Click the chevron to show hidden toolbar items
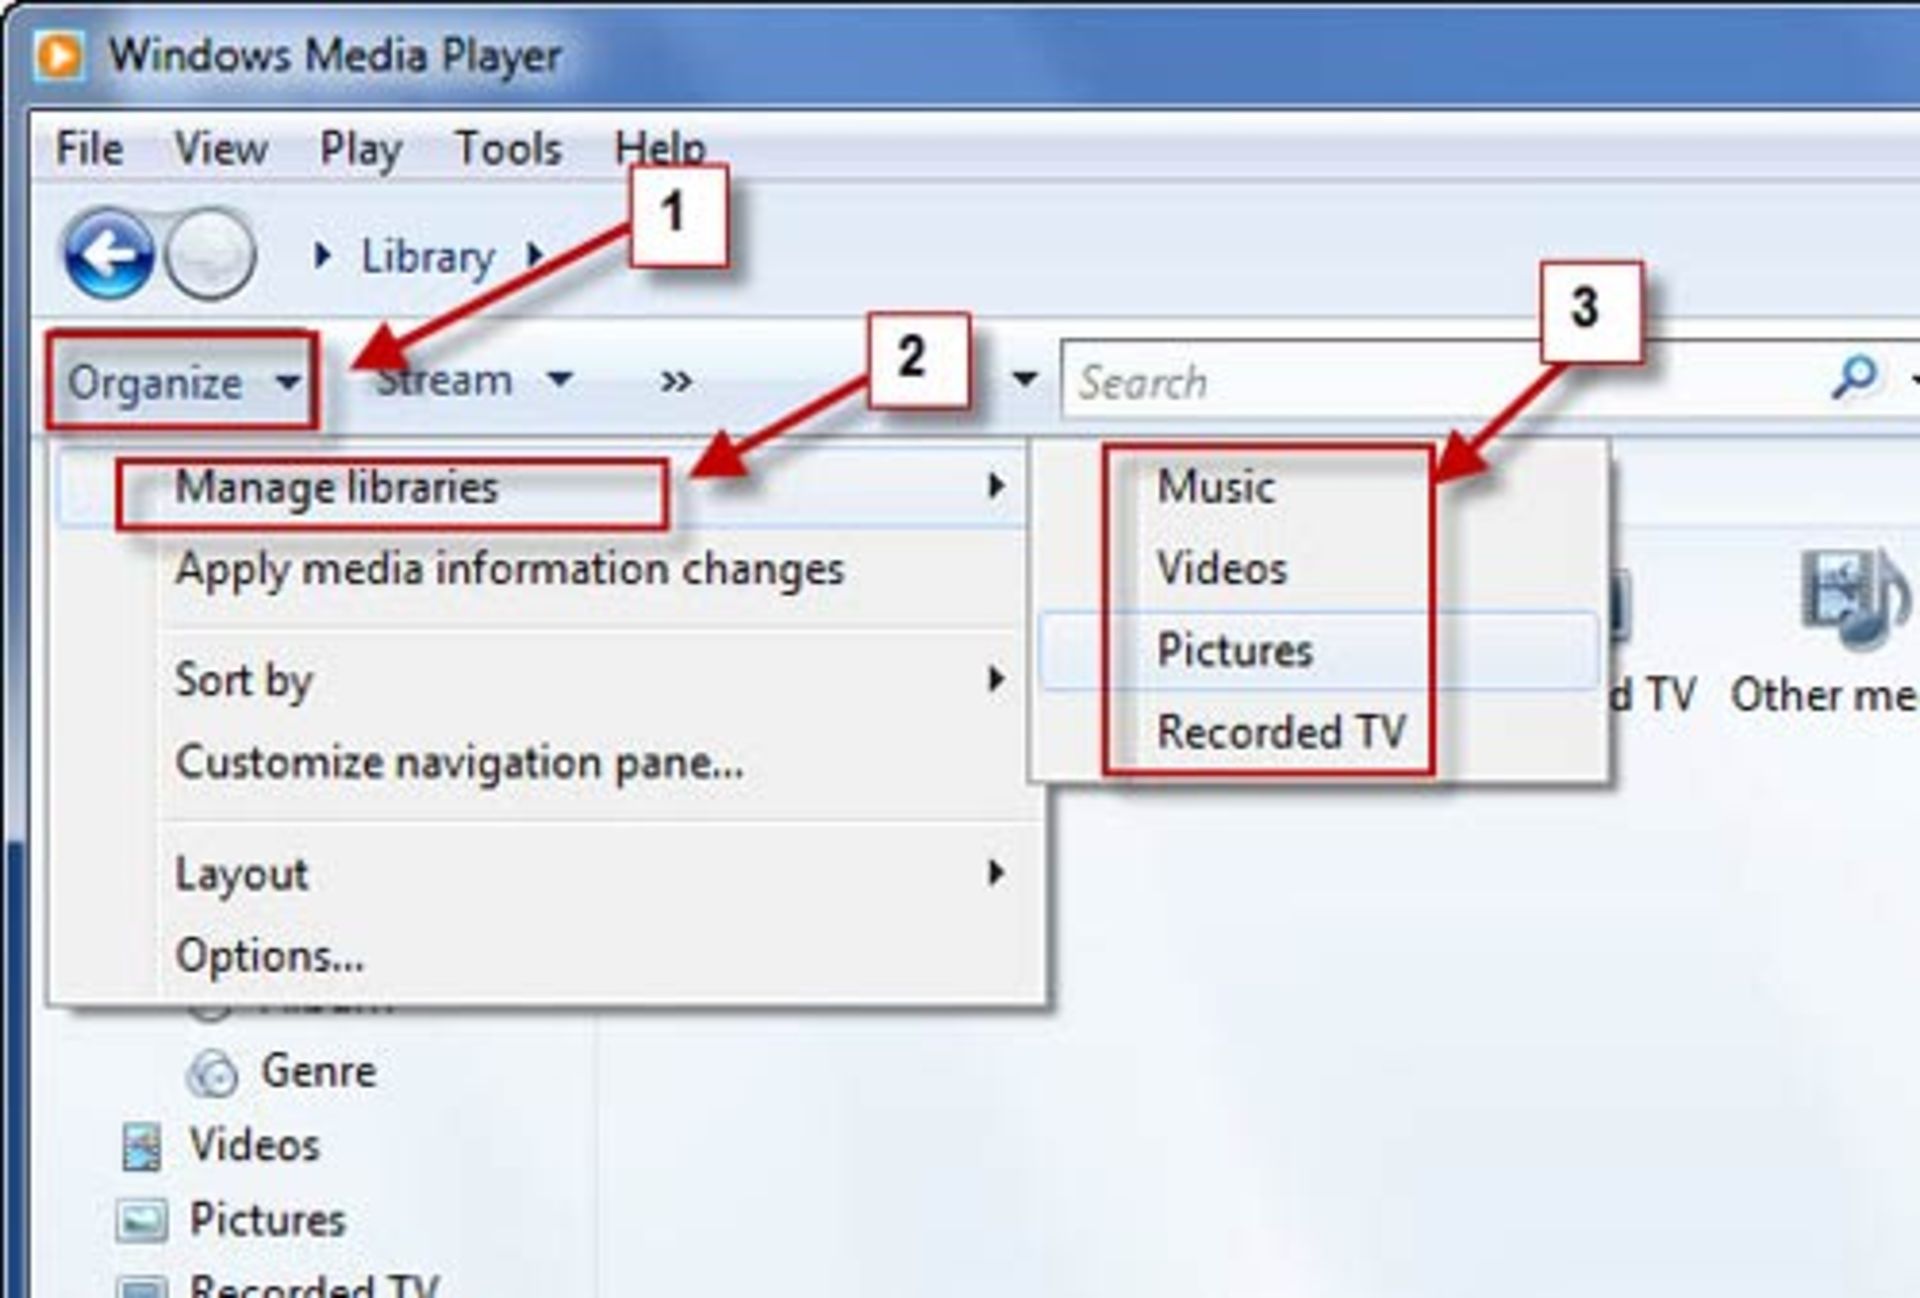Viewport: 1920px width, 1298px height. pyautogui.click(x=676, y=380)
